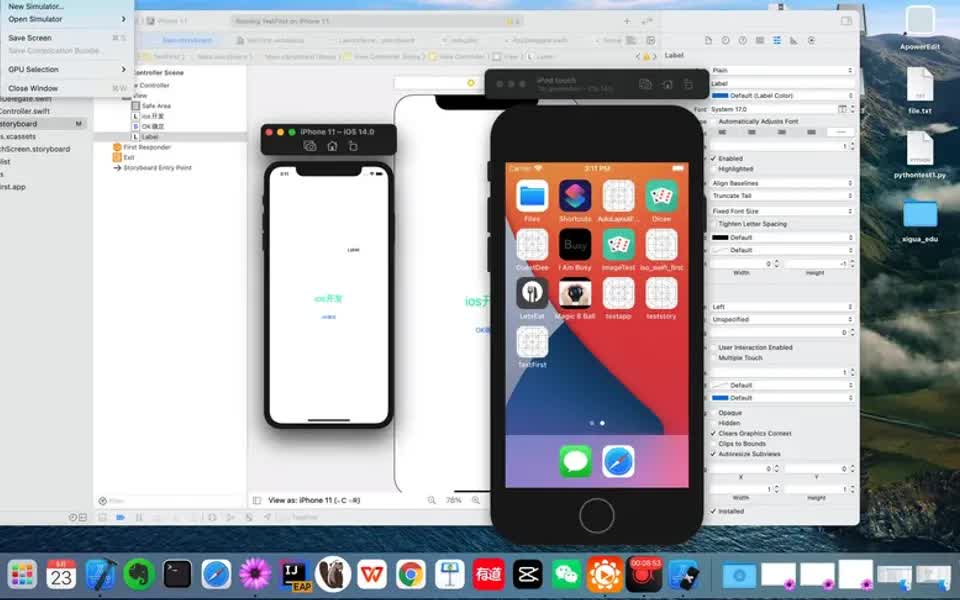Image resolution: width=960 pixels, height=600 pixels.
Task: Open the Shortcuts app on the simulator
Action: pos(574,196)
